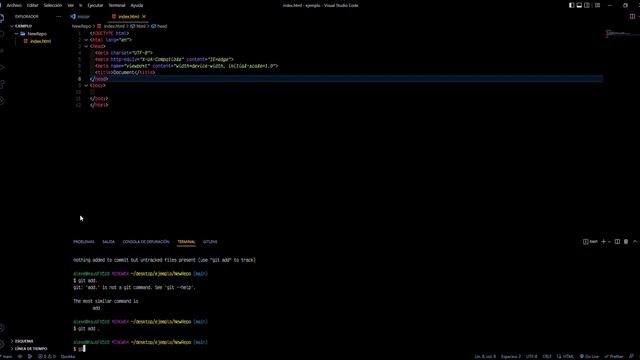Switch to the PROBLEMAS panel tab

(x=84, y=242)
